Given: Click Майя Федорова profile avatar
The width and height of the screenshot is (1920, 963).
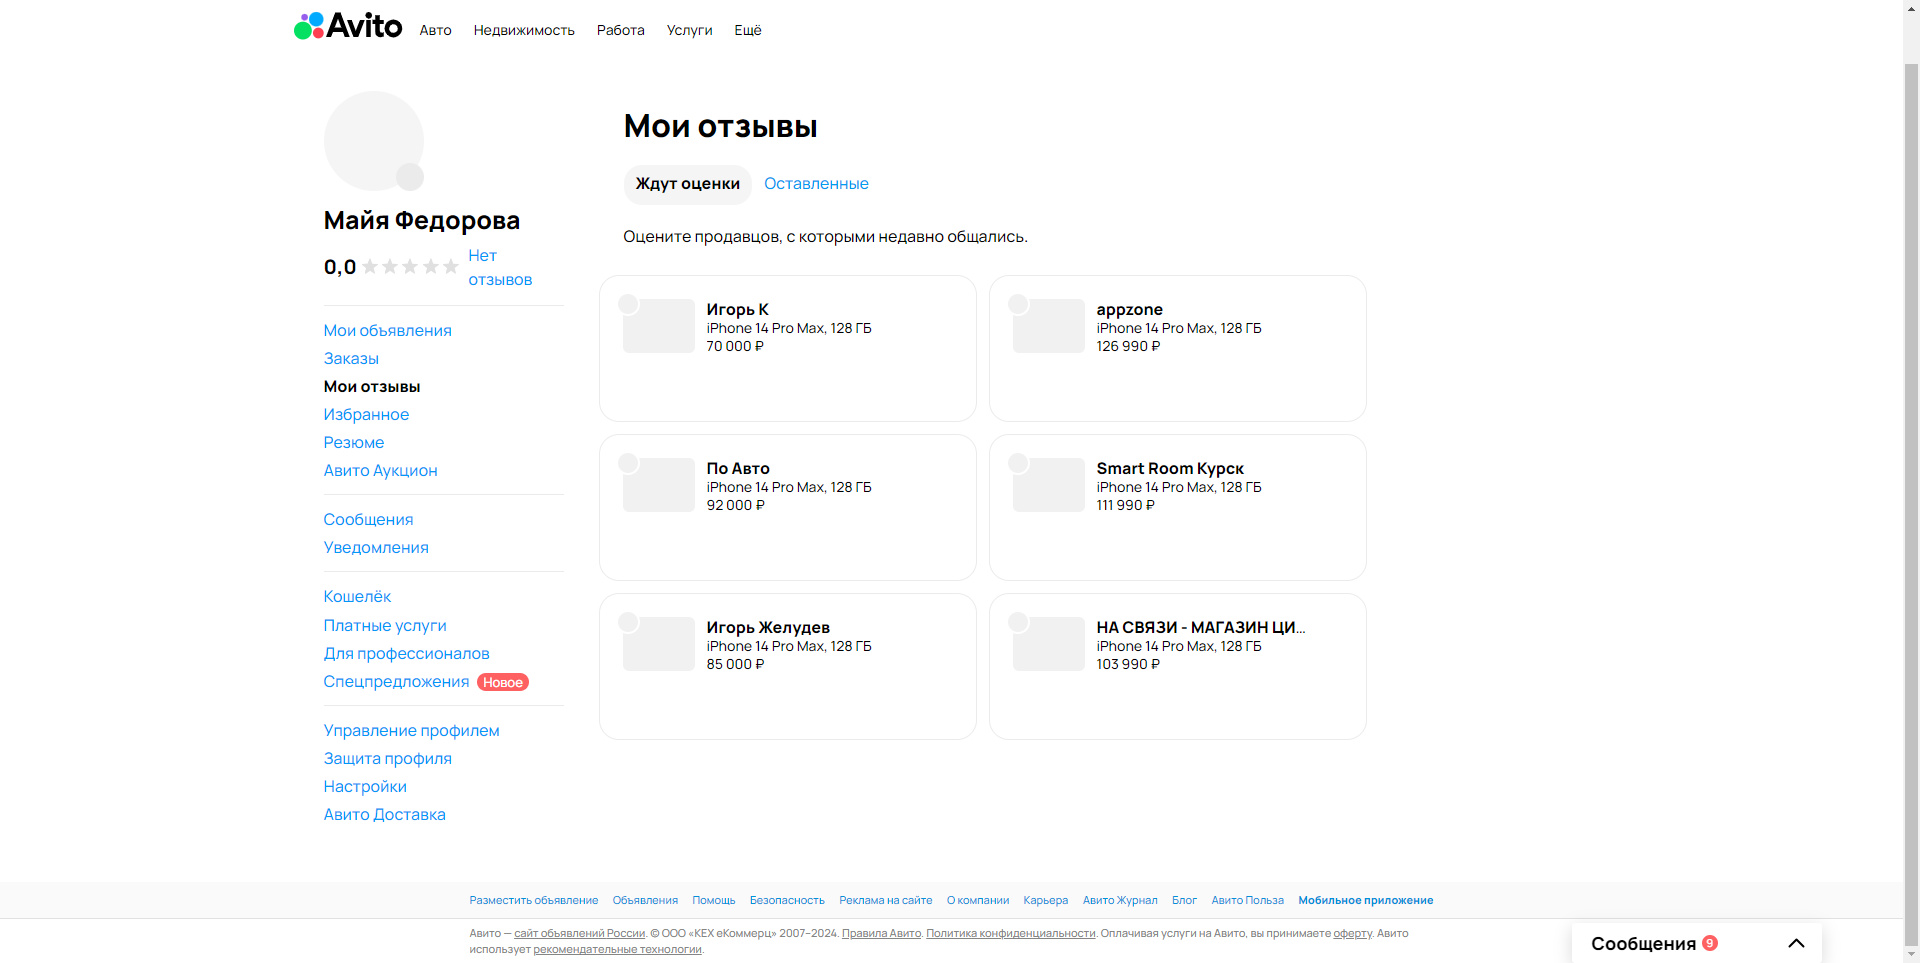Looking at the screenshot, I should coord(374,141).
